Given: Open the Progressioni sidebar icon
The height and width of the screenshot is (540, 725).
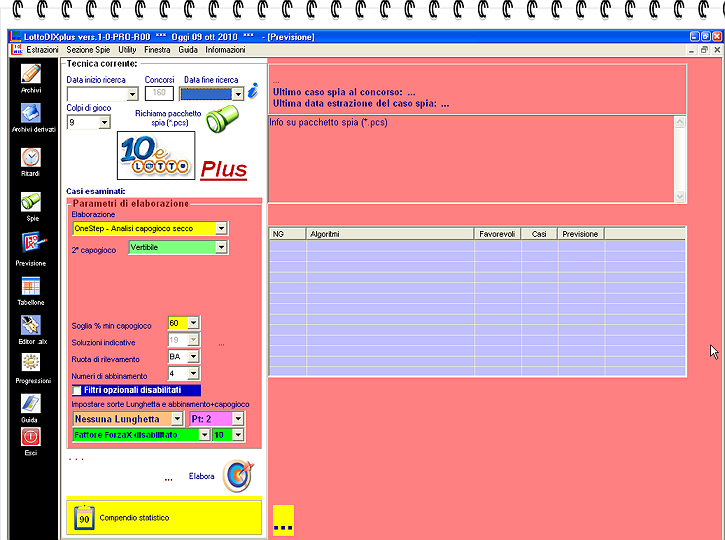Looking at the screenshot, I should tap(31, 363).
